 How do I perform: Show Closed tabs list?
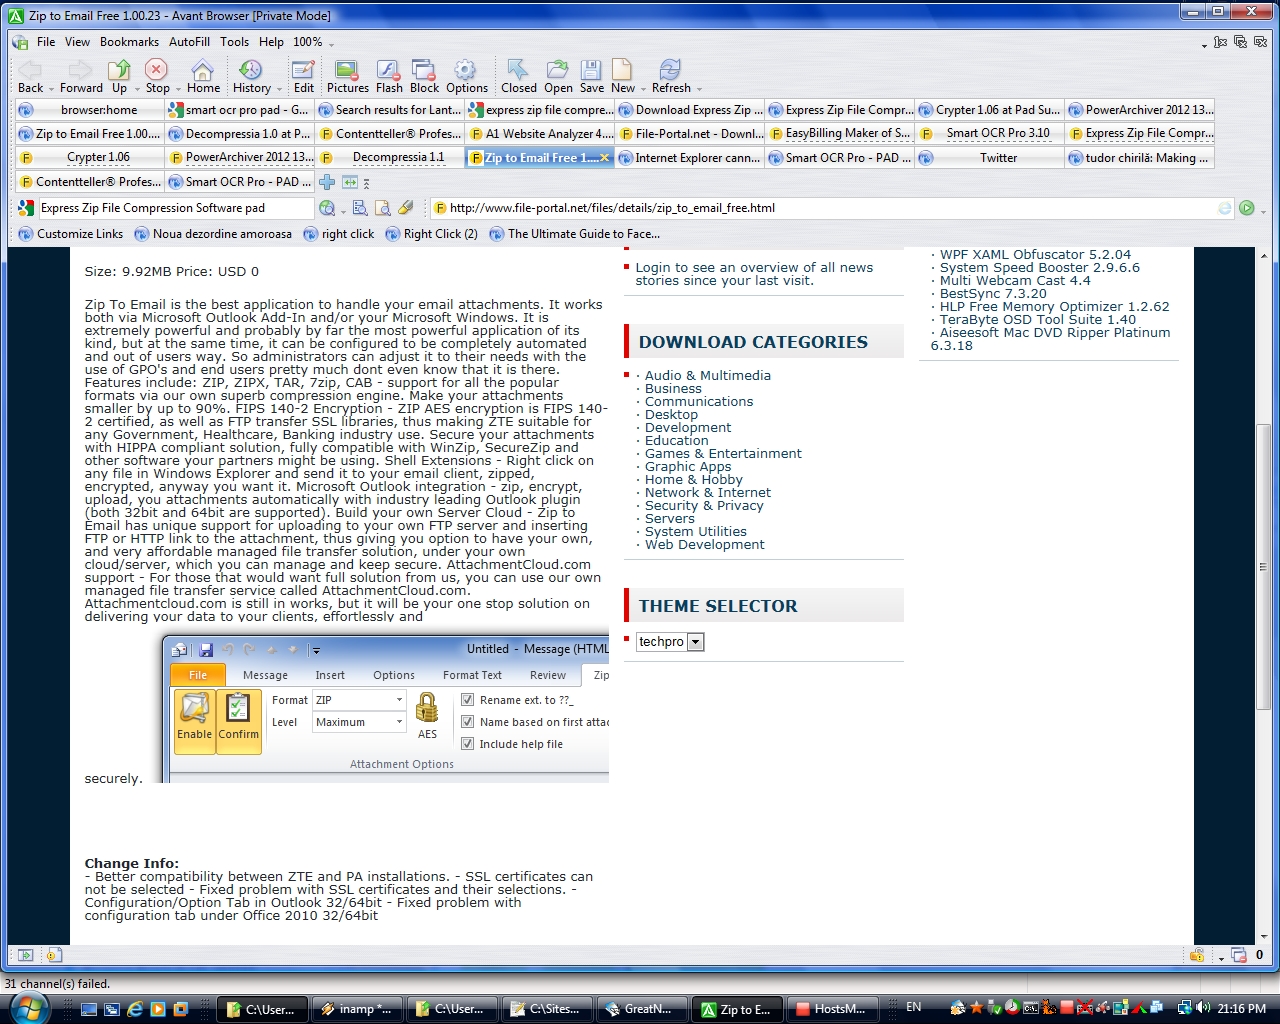[518, 69]
